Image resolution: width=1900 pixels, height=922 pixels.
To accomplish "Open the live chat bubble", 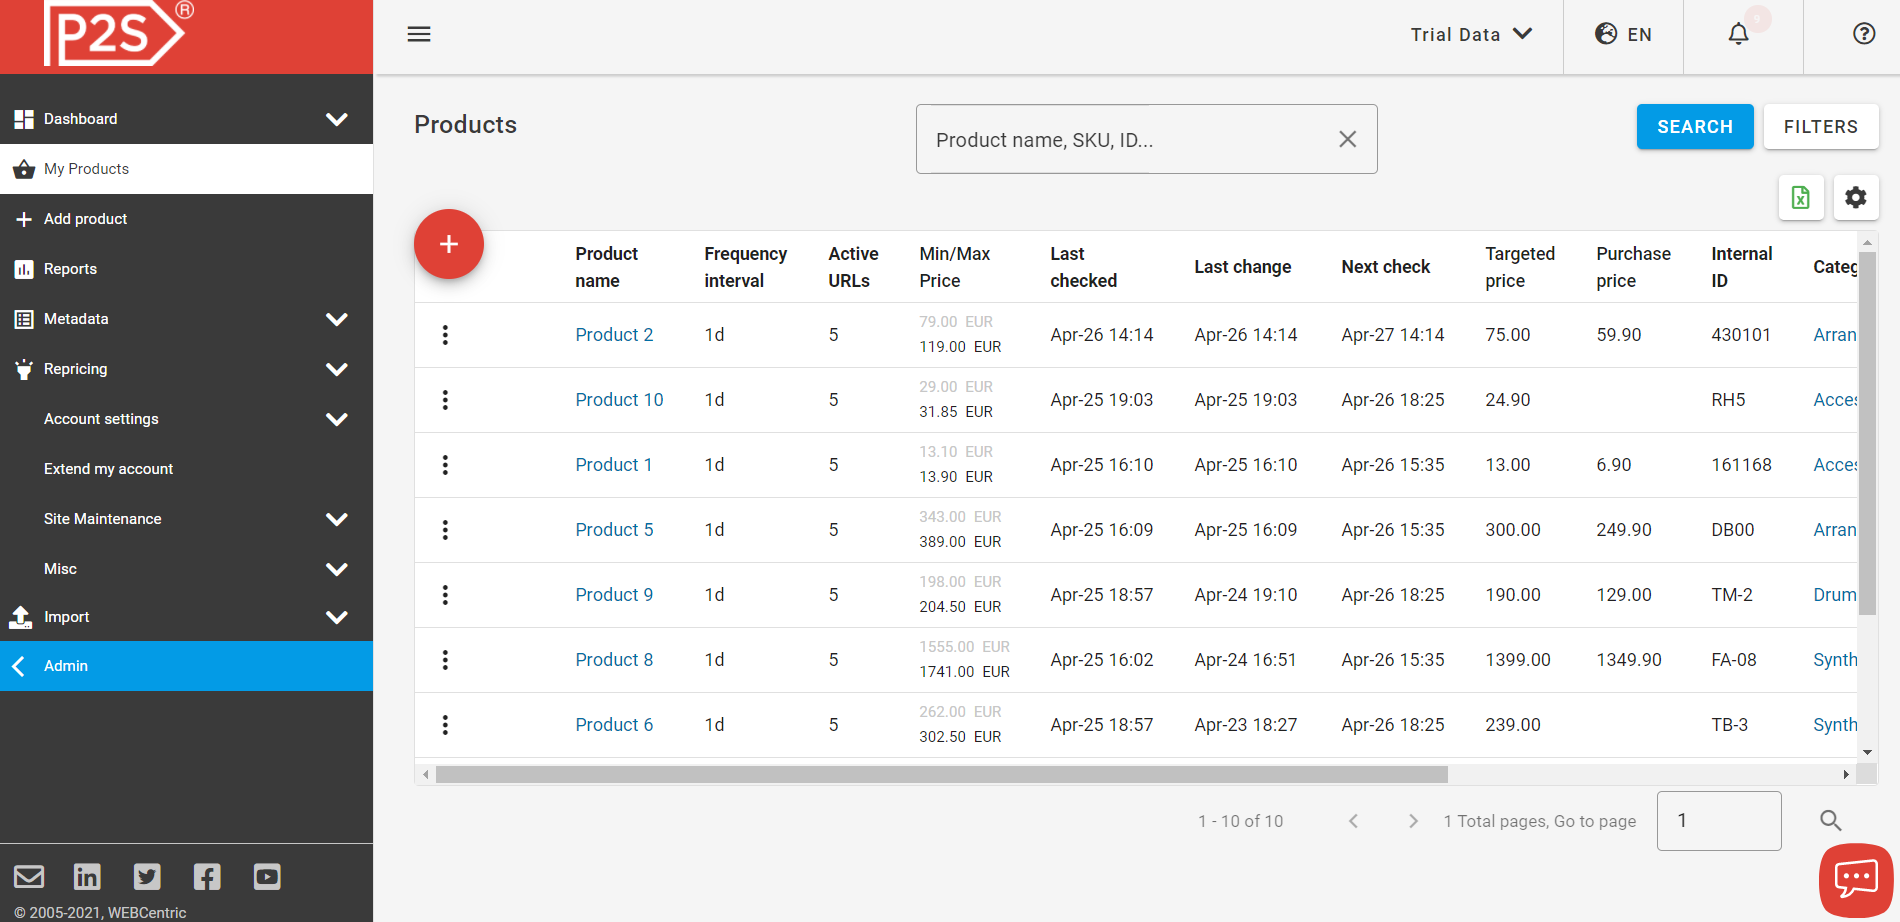I will 1855,879.
